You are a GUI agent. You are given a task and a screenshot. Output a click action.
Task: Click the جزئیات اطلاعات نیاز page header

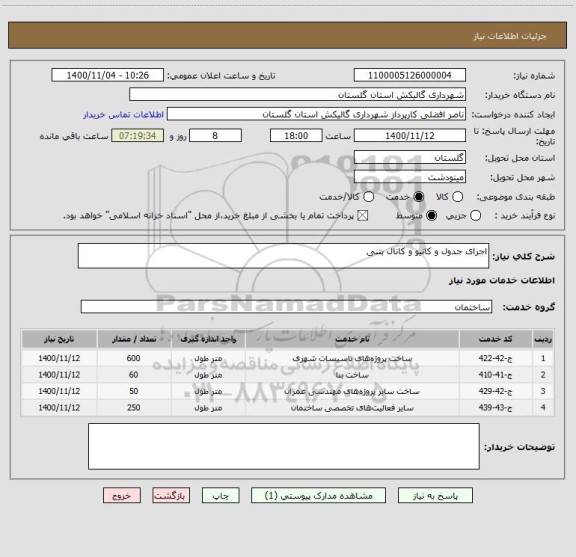point(510,36)
